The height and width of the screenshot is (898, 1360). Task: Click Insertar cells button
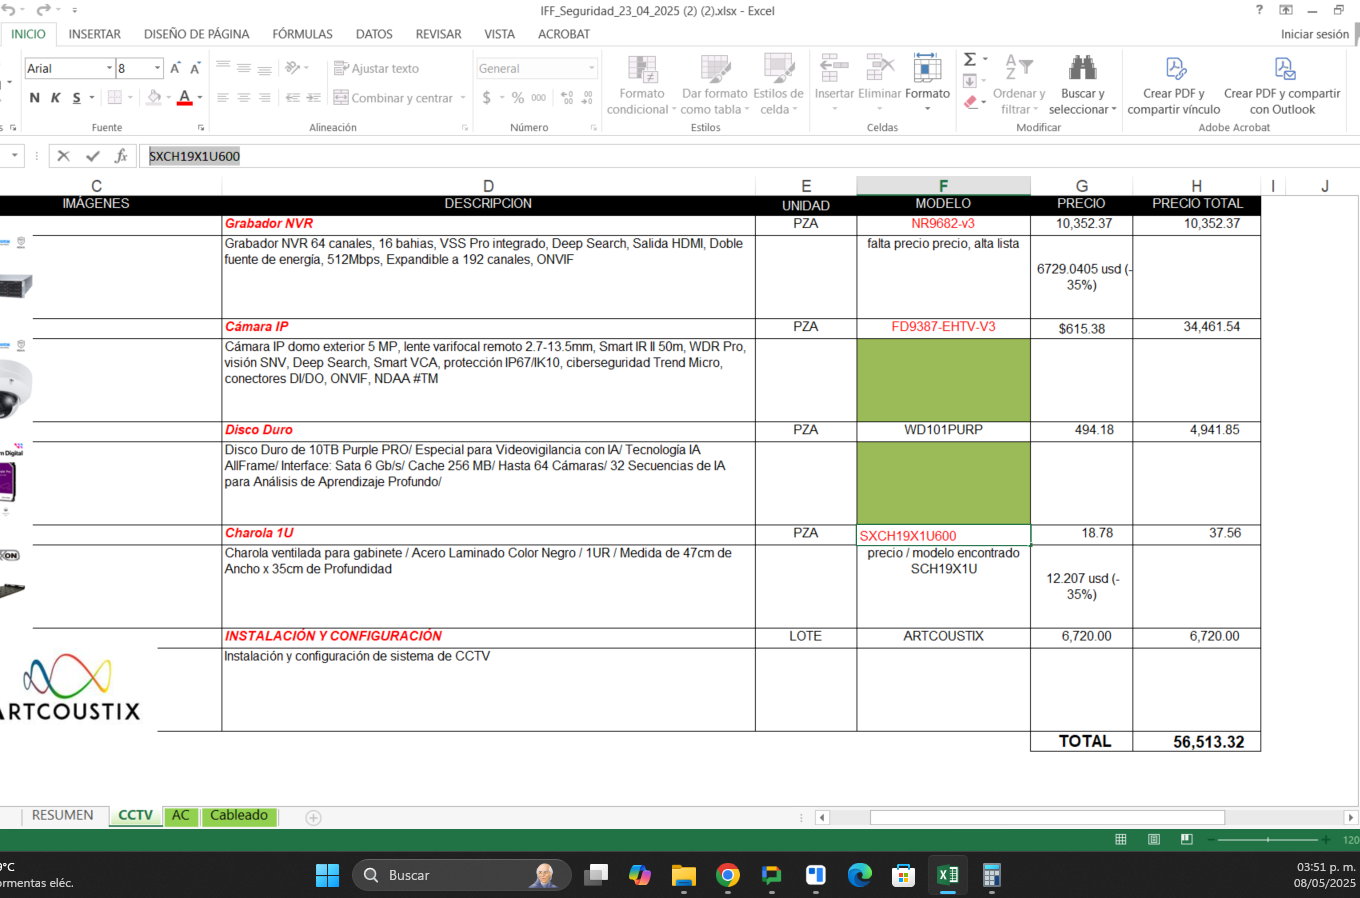tap(834, 83)
